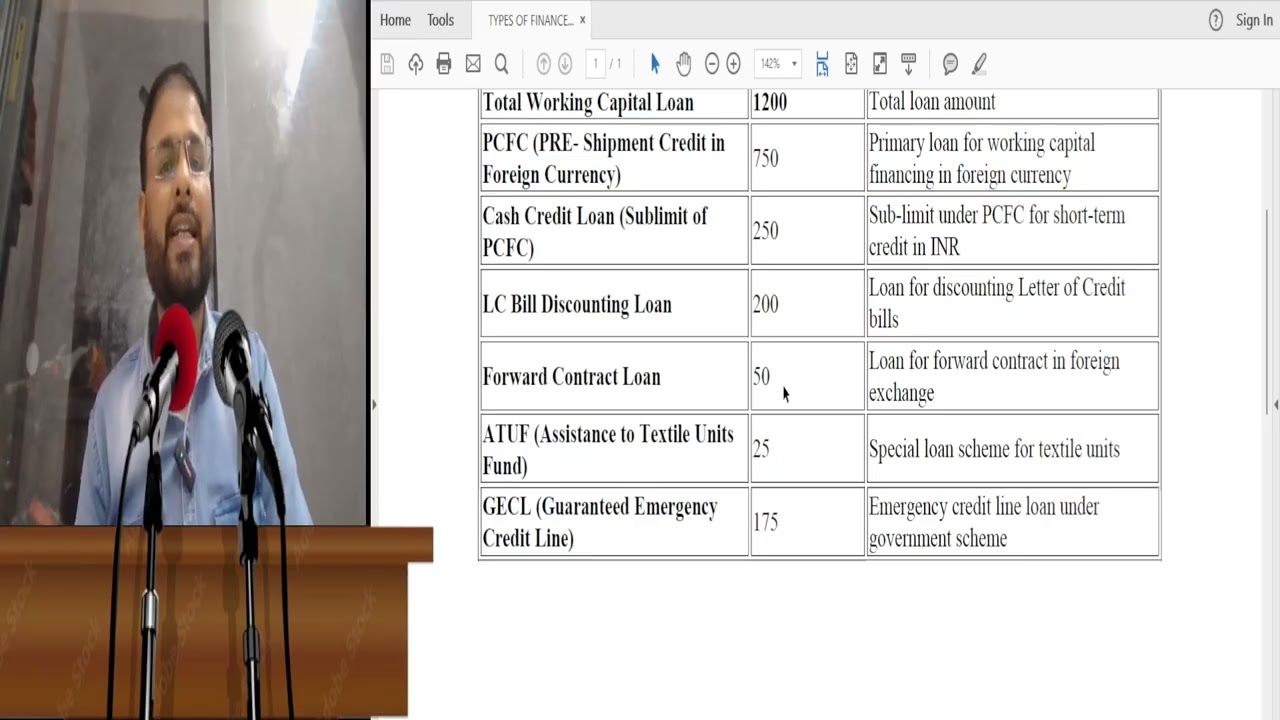The width and height of the screenshot is (1280, 720).
Task: Open the Home tab
Action: [x=395, y=20]
